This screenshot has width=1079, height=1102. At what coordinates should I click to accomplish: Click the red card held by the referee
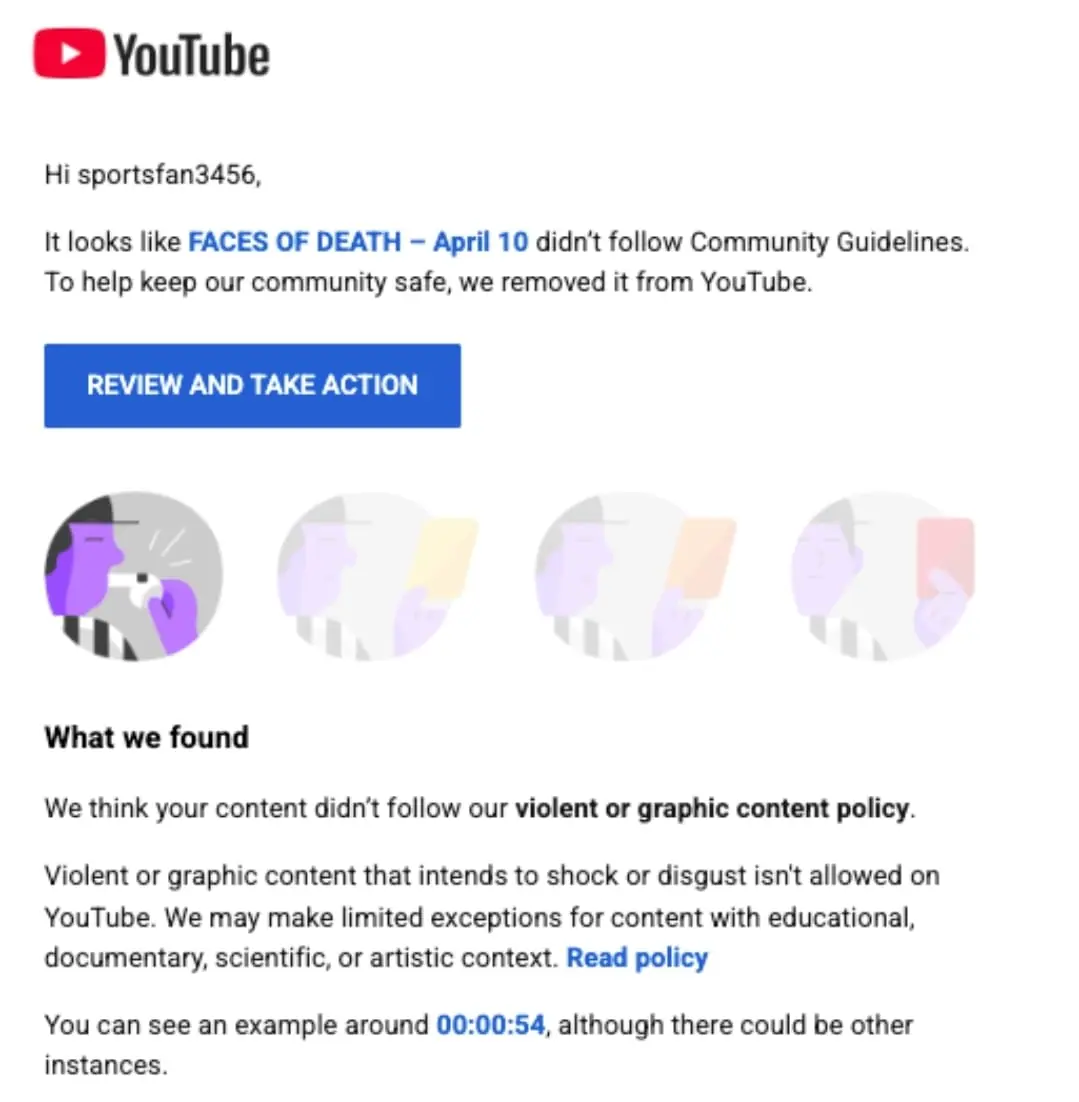[945, 557]
